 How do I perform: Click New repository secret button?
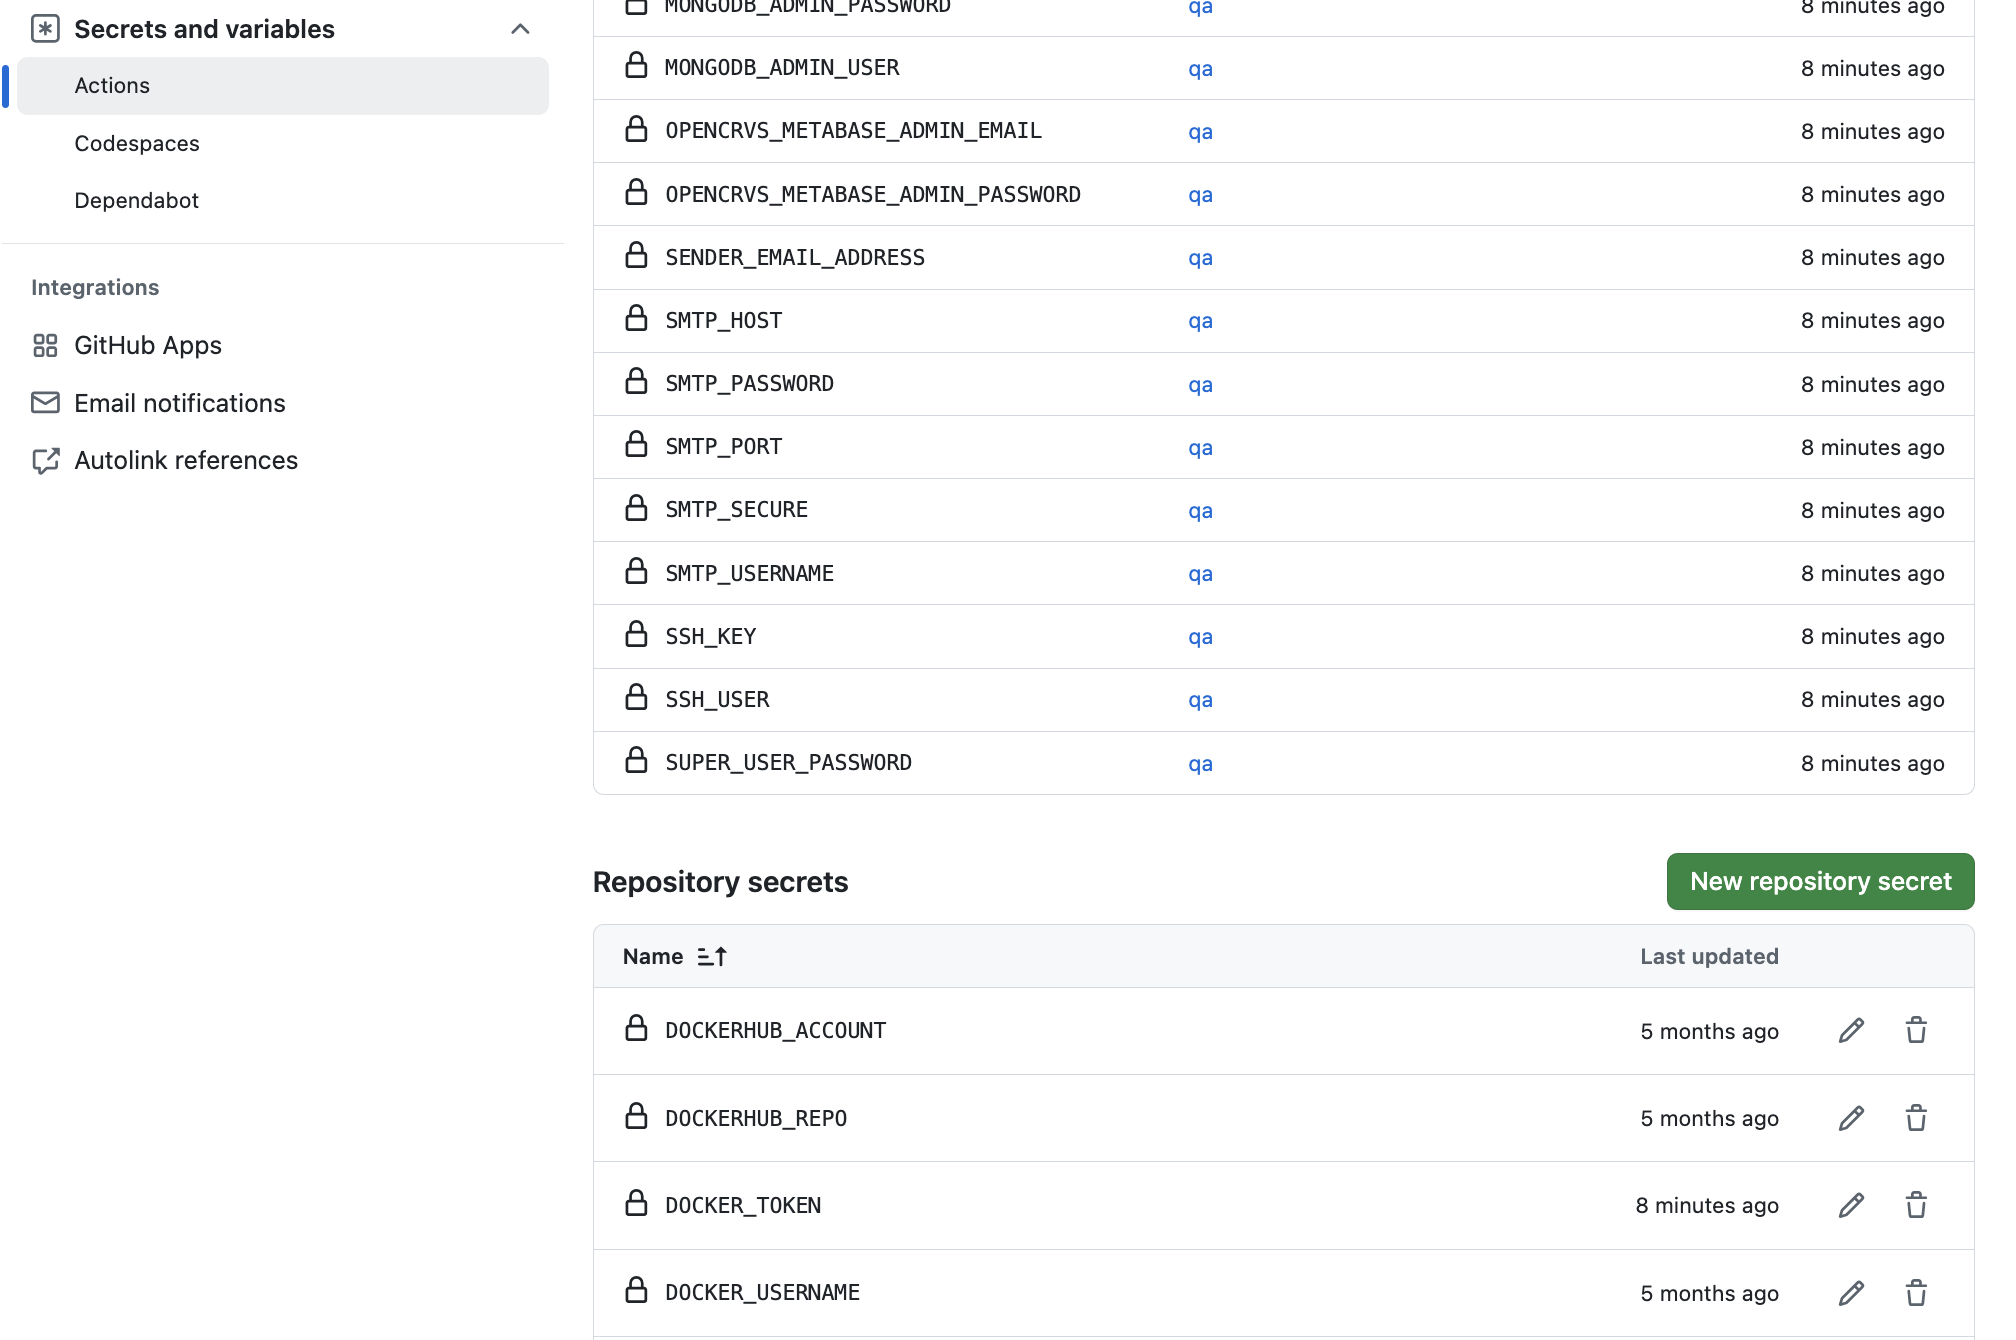point(1820,882)
